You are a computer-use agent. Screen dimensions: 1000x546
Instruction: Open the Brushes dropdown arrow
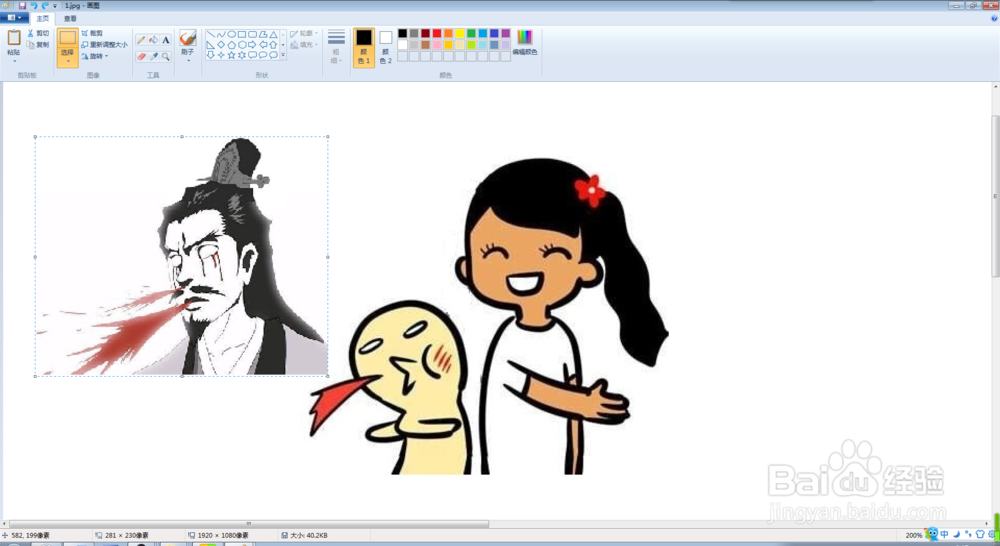pos(188,60)
